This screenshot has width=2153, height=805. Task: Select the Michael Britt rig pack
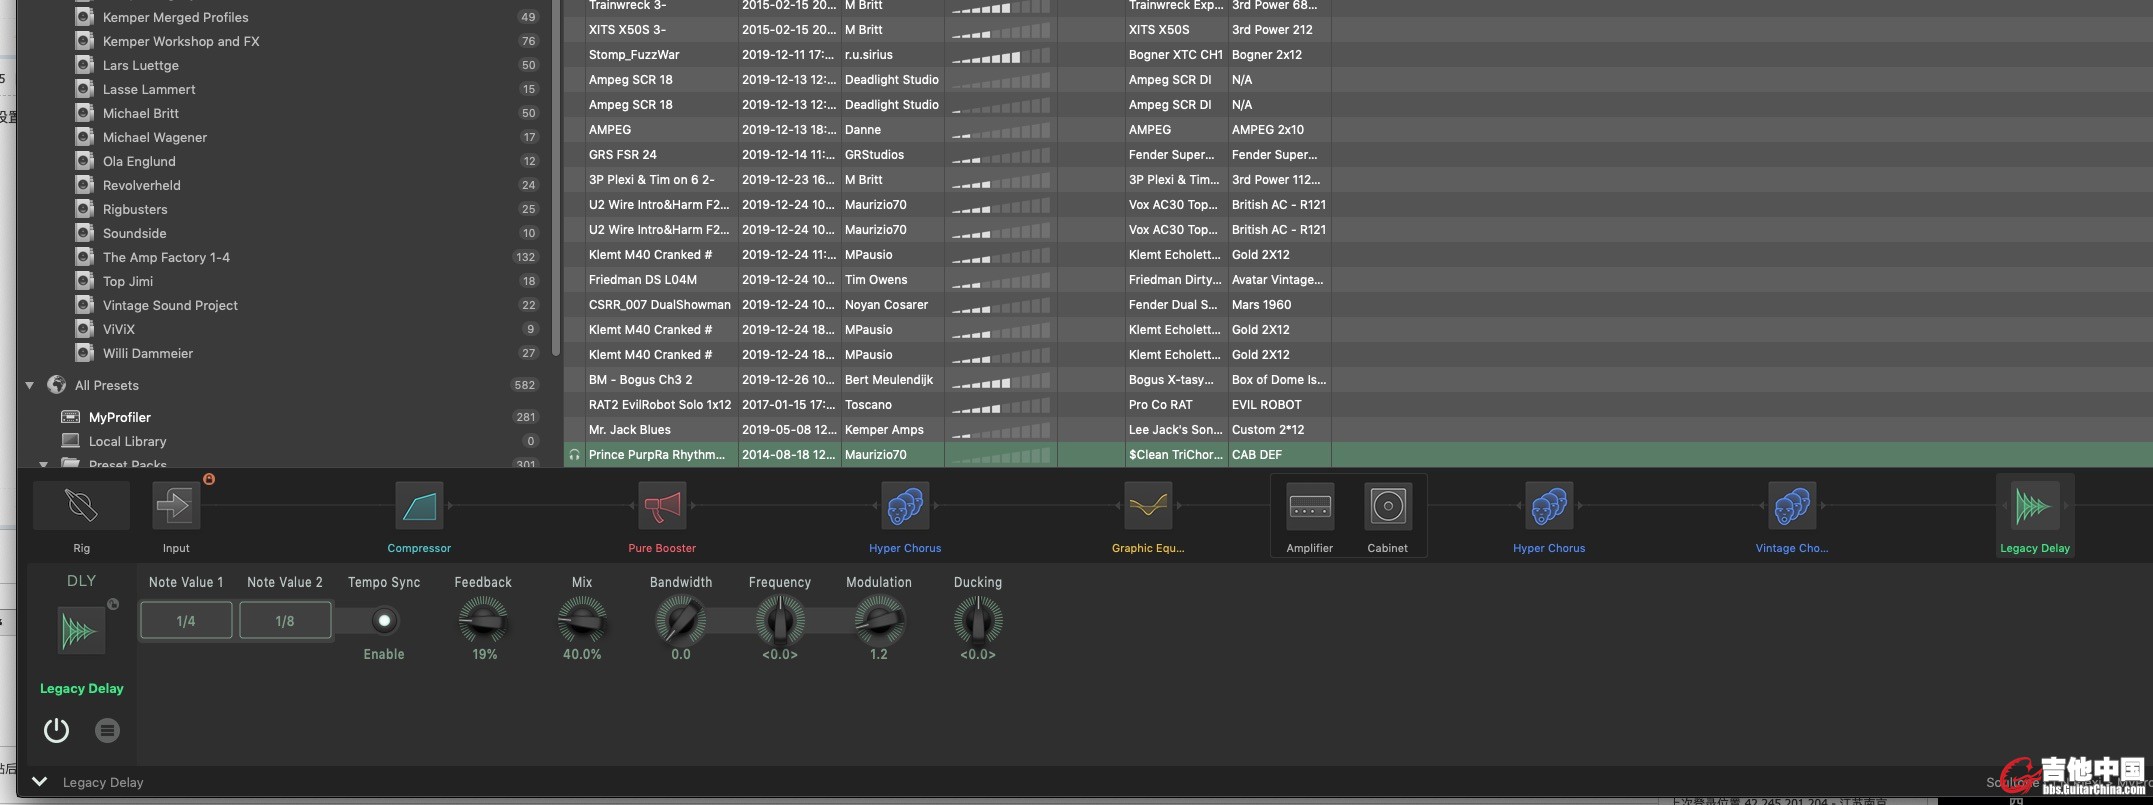[x=140, y=113]
